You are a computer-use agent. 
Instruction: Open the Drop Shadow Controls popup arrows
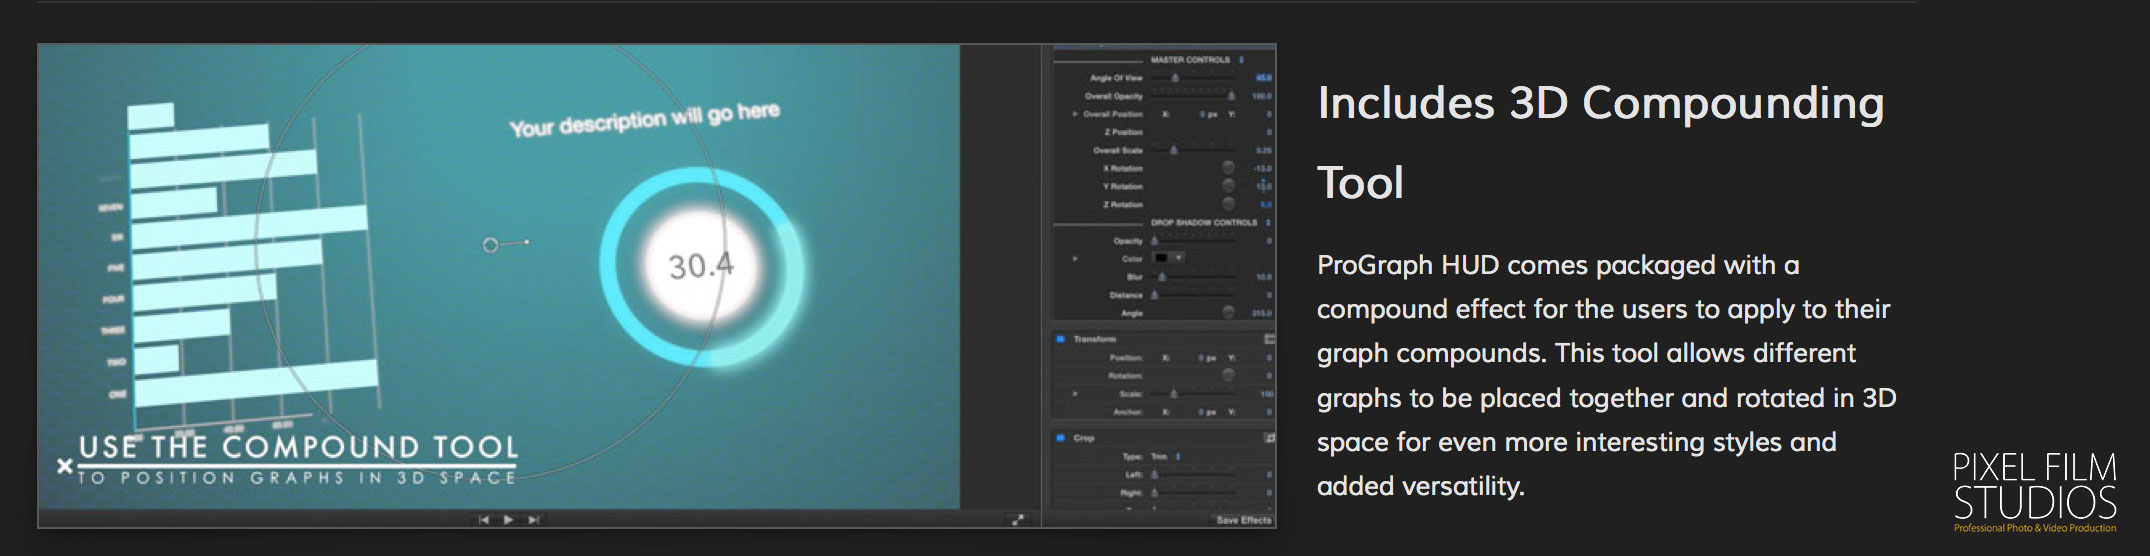pyautogui.click(x=1268, y=223)
